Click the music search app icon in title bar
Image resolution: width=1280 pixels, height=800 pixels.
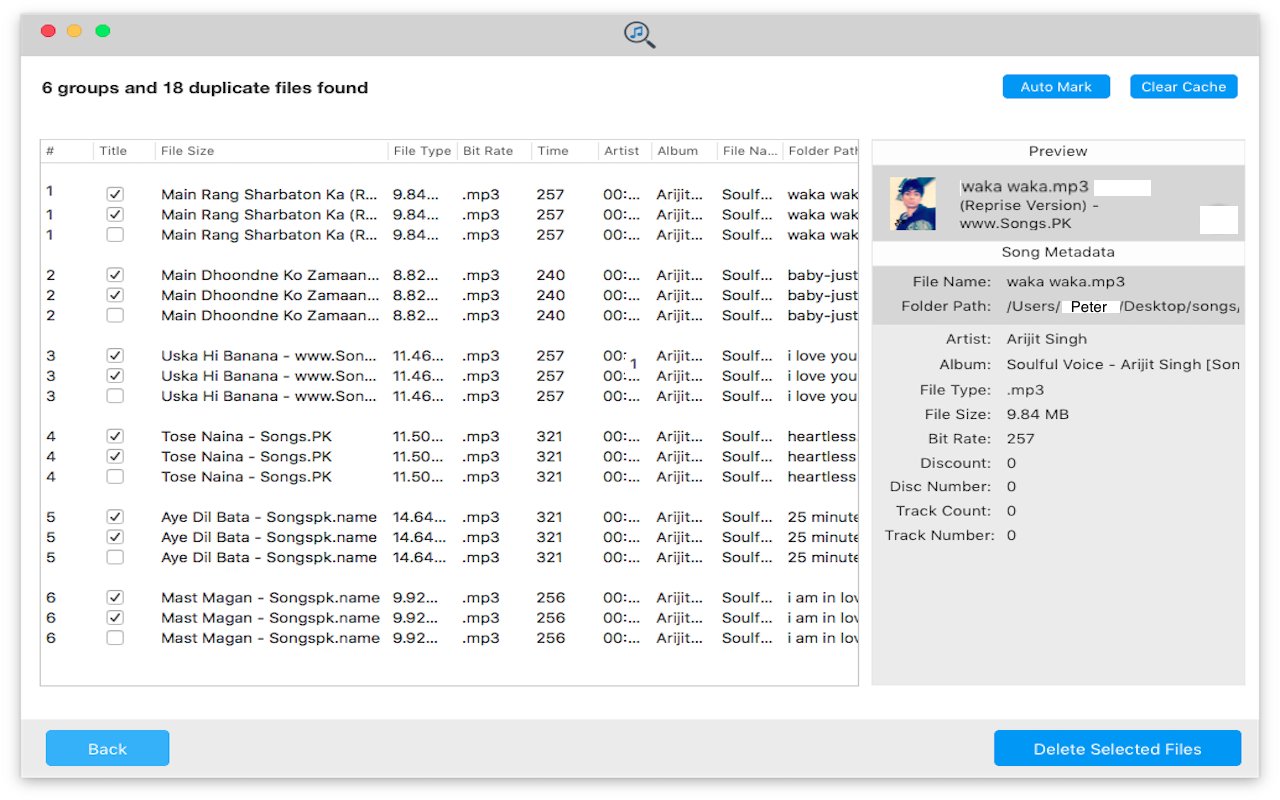point(640,34)
